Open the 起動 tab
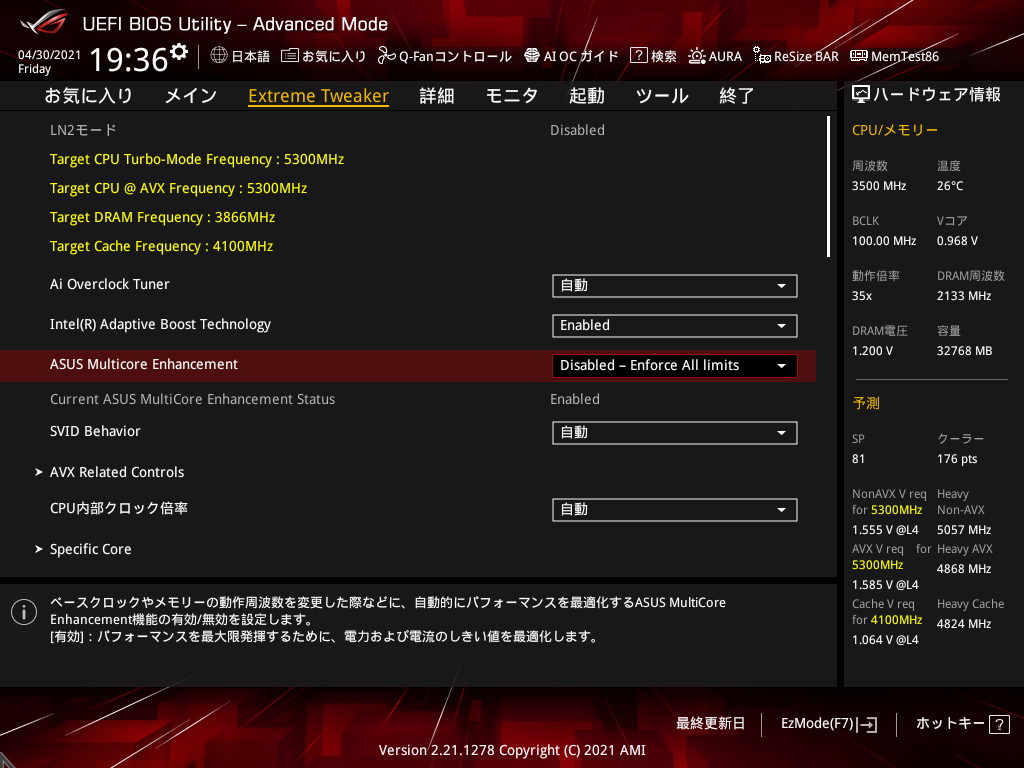Image resolution: width=1024 pixels, height=768 pixels. click(586, 95)
